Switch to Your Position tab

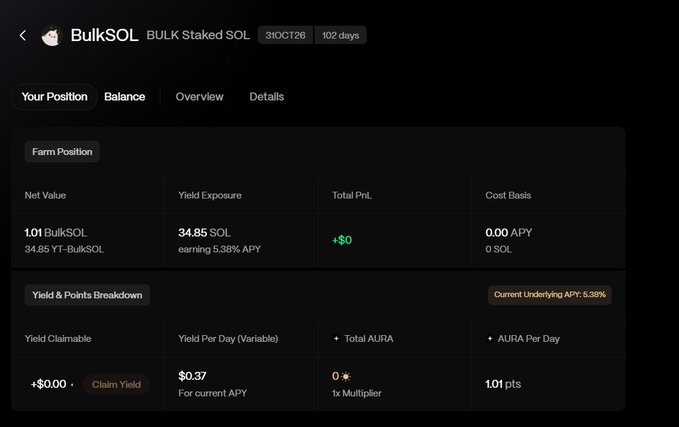(55, 97)
